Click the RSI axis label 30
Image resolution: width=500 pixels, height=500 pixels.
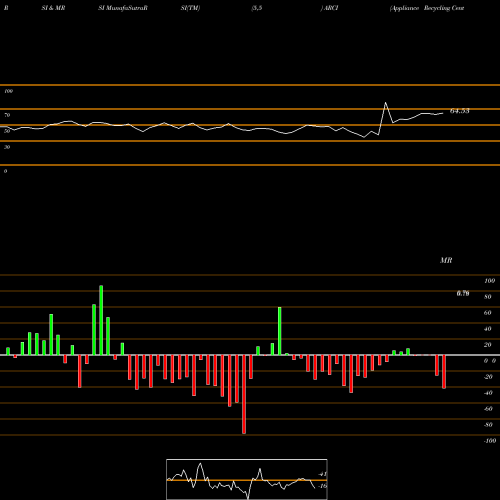coord(7,147)
